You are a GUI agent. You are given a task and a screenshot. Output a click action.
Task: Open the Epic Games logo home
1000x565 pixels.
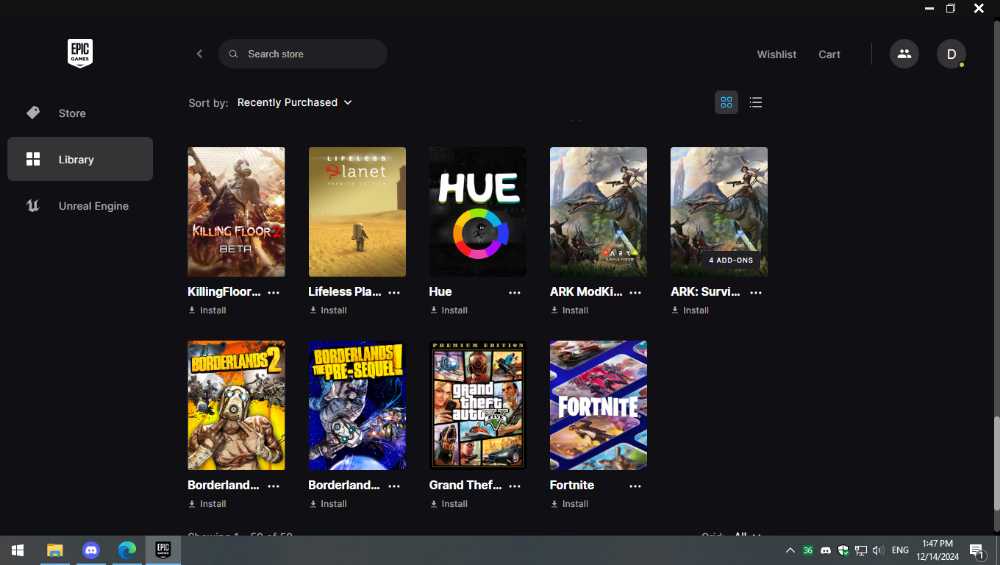click(x=80, y=53)
